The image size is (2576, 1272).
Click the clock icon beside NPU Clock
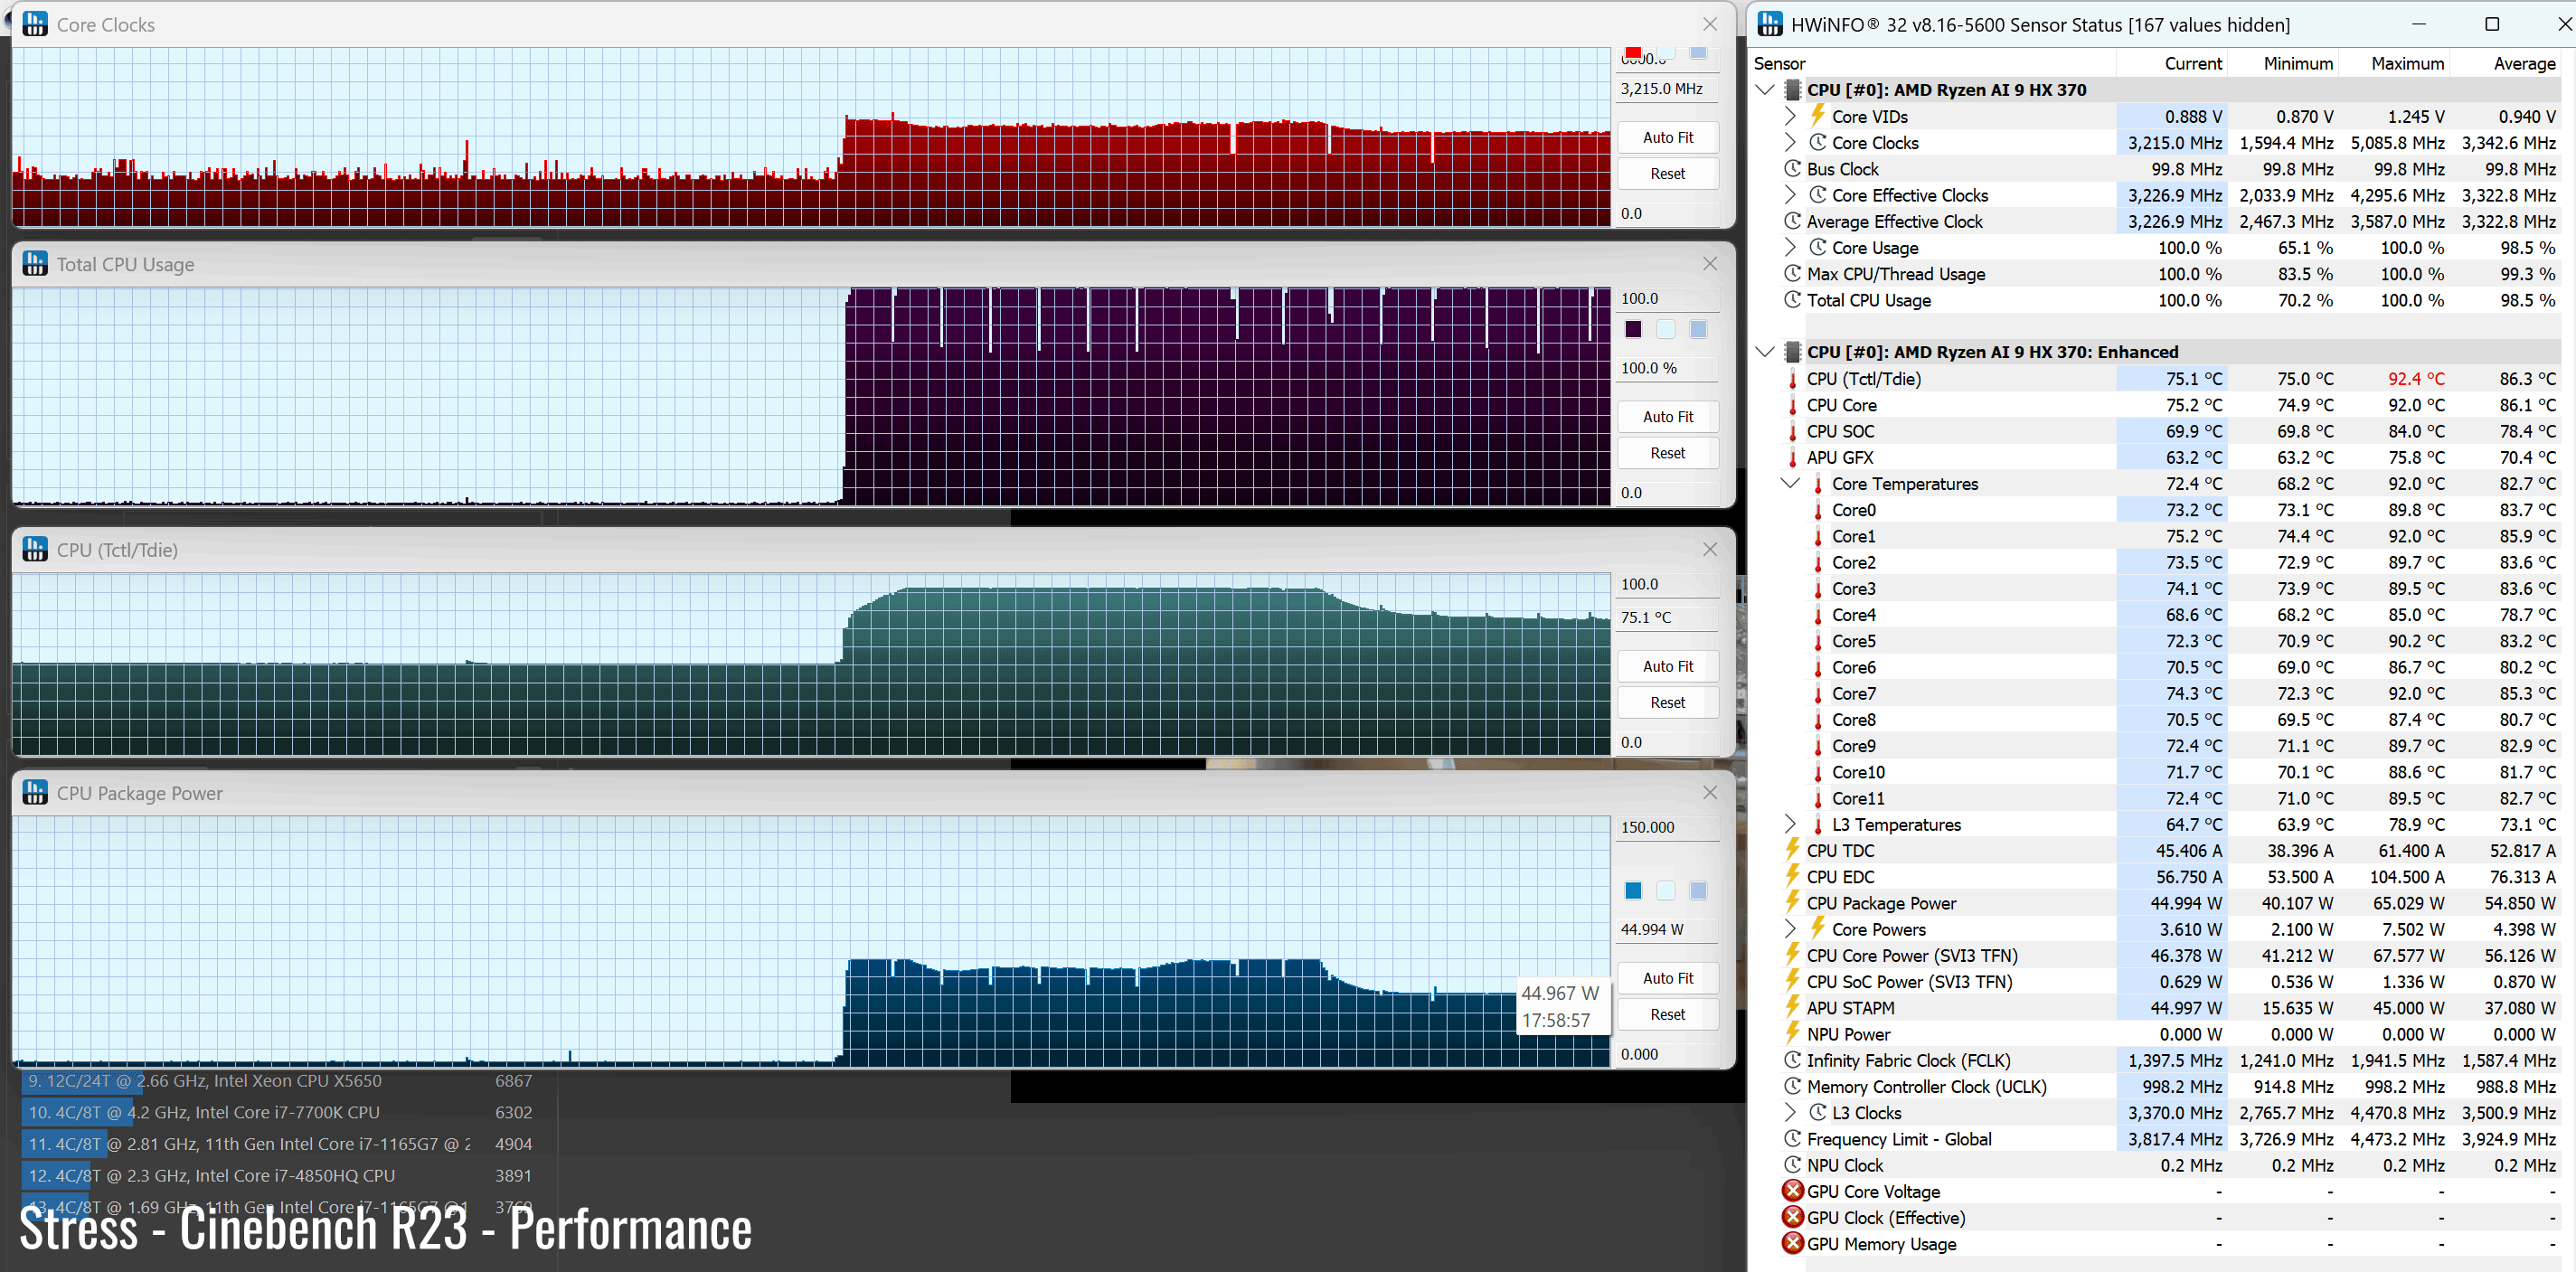point(1793,1165)
